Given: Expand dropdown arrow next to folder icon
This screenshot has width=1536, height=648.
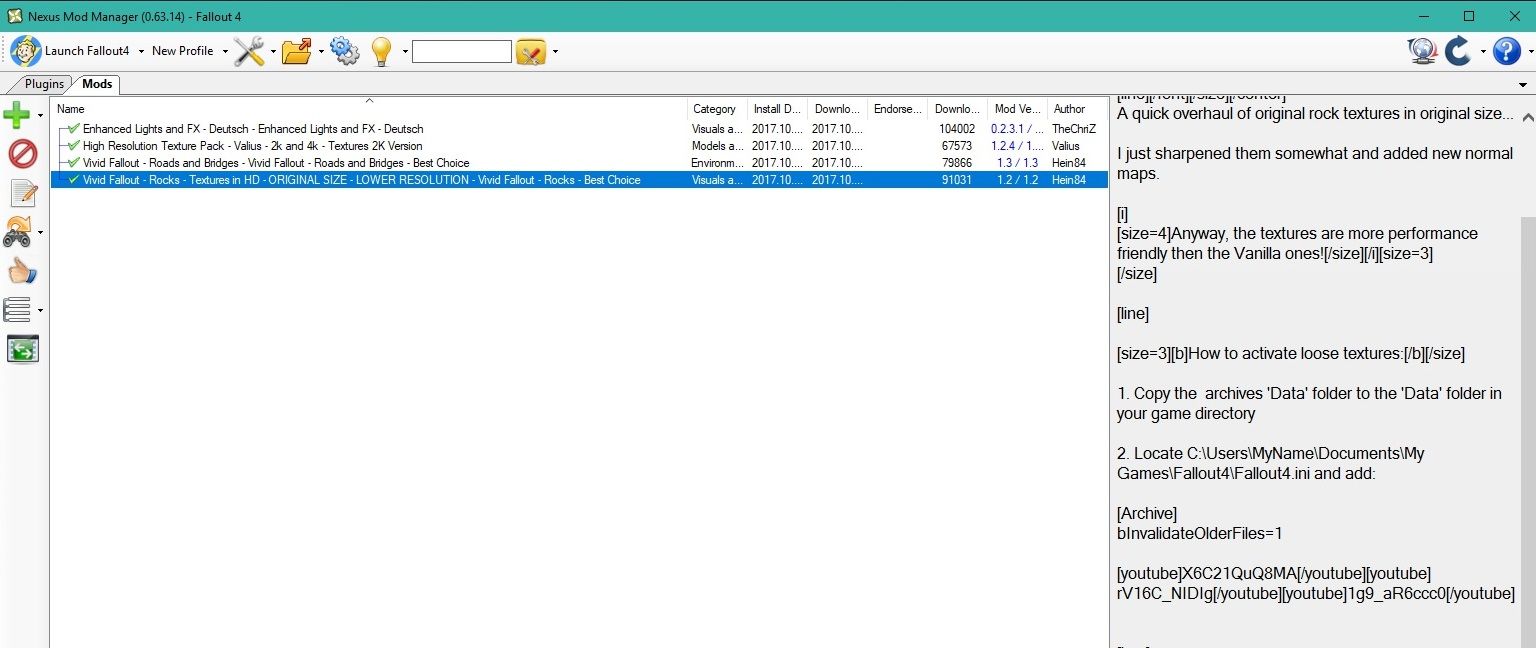Looking at the screenshot, I should pyautogui.click(x=321, y=51).
